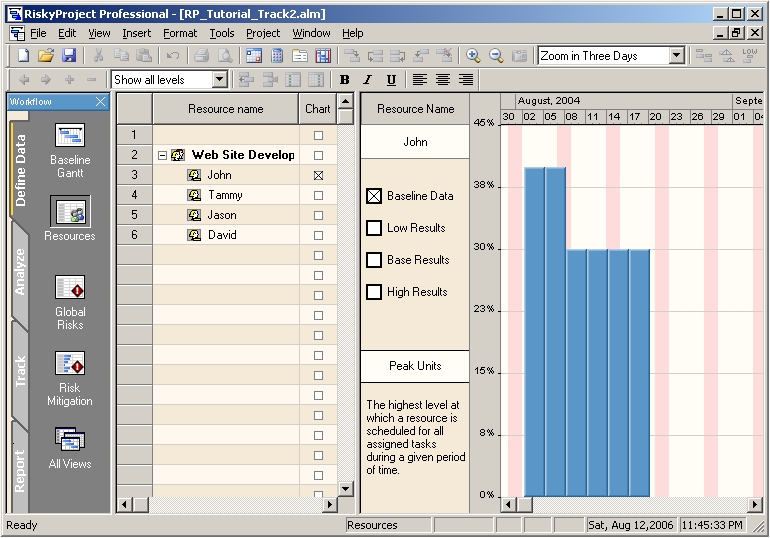
Task: Enable the Low Results checkbox
Action: pyautogui.click(x=374, y=228)
